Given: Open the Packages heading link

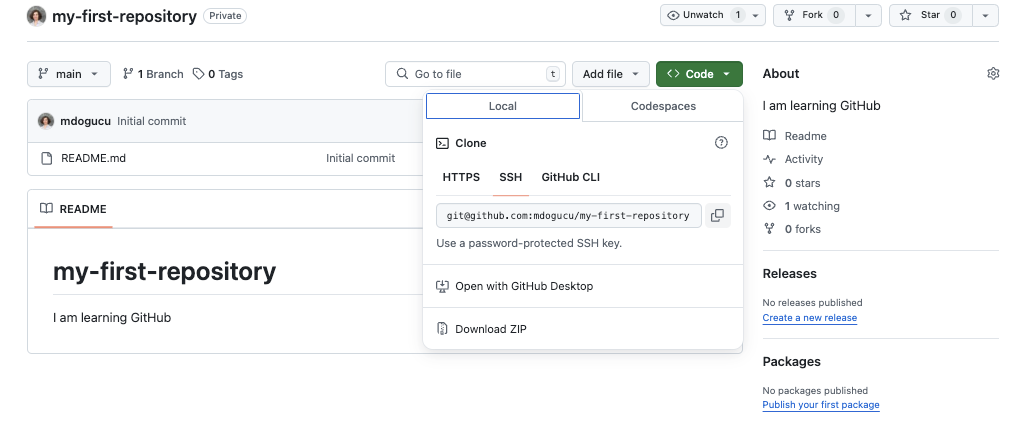Looking at the screenshot, I should point(791,362).
